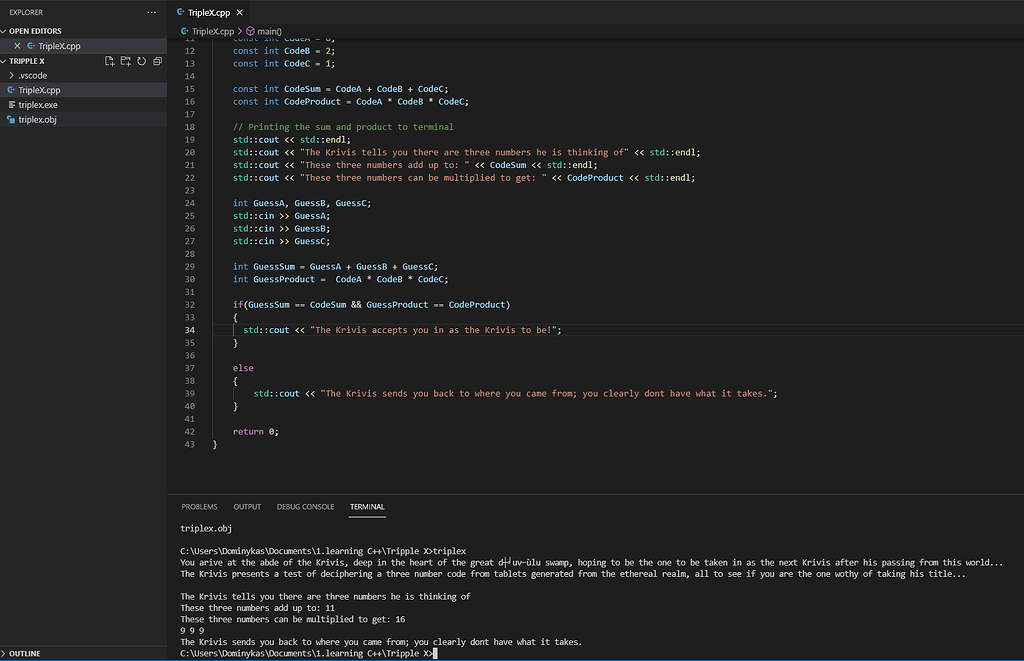The height and width of the screenshot is (661, 1024).
Task: Click the terminal command prompt line
Action: pos(307,653)
